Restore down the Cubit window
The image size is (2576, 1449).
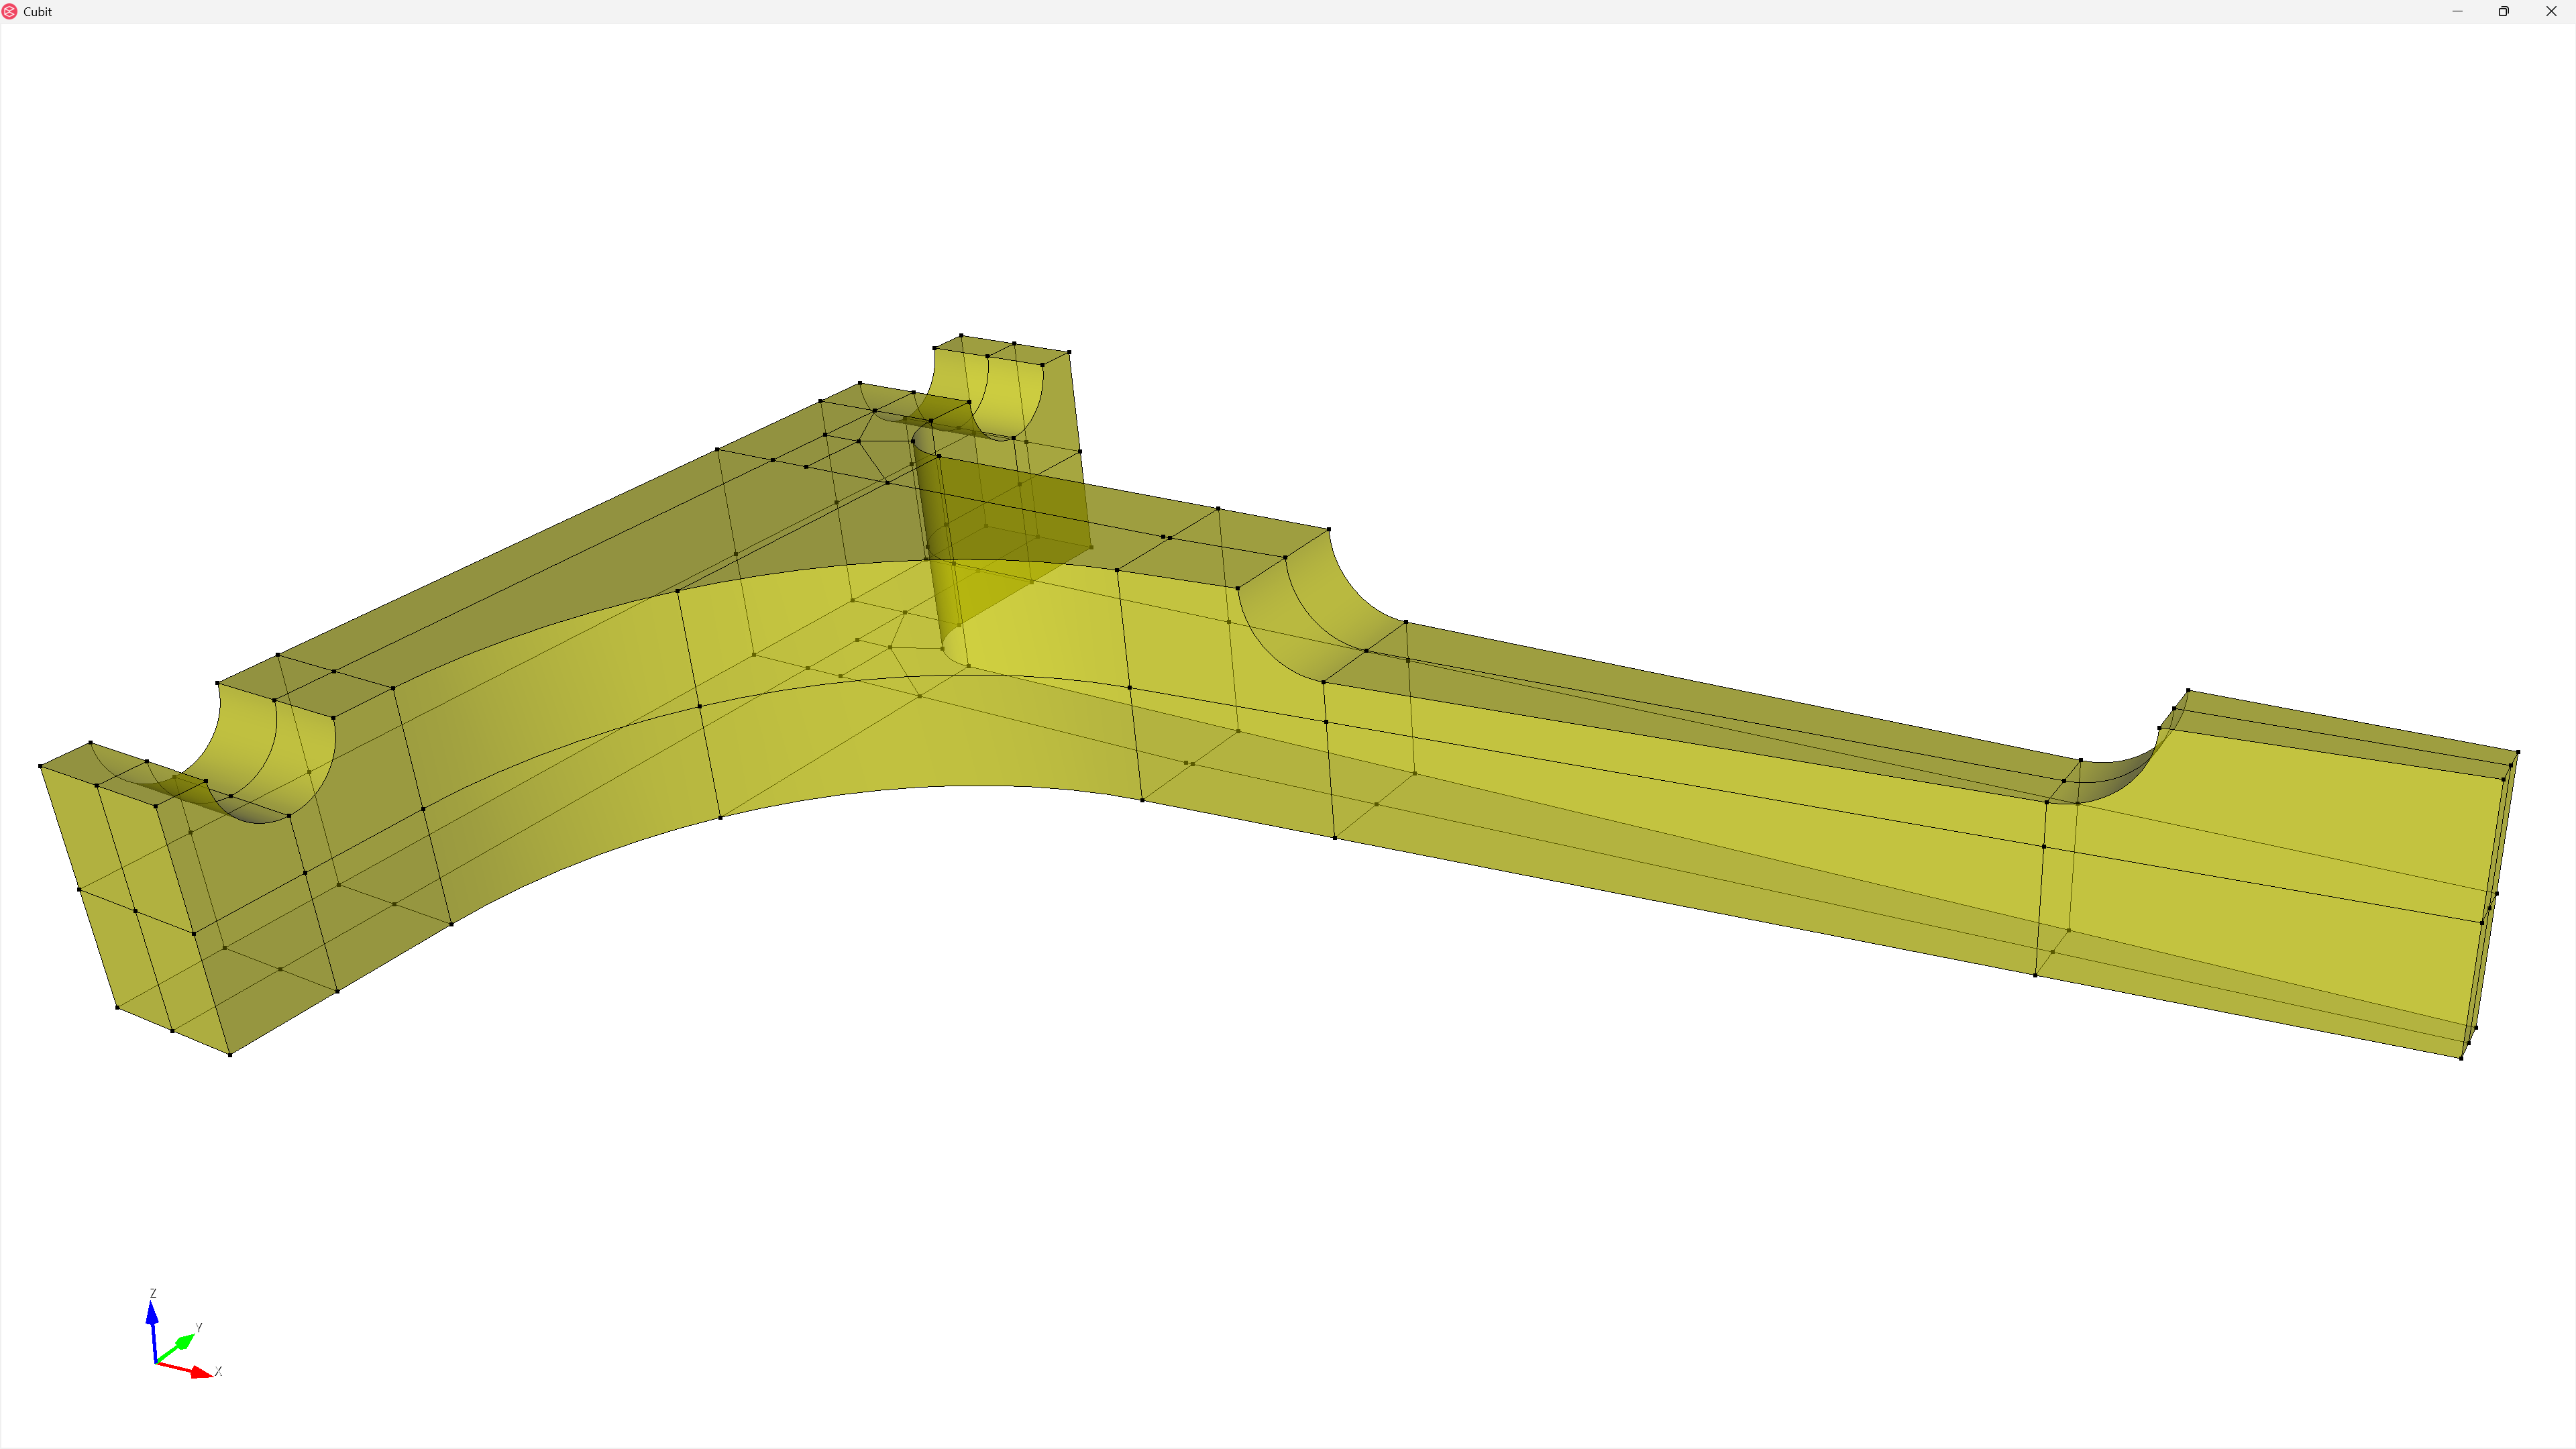click(2503, 11)
